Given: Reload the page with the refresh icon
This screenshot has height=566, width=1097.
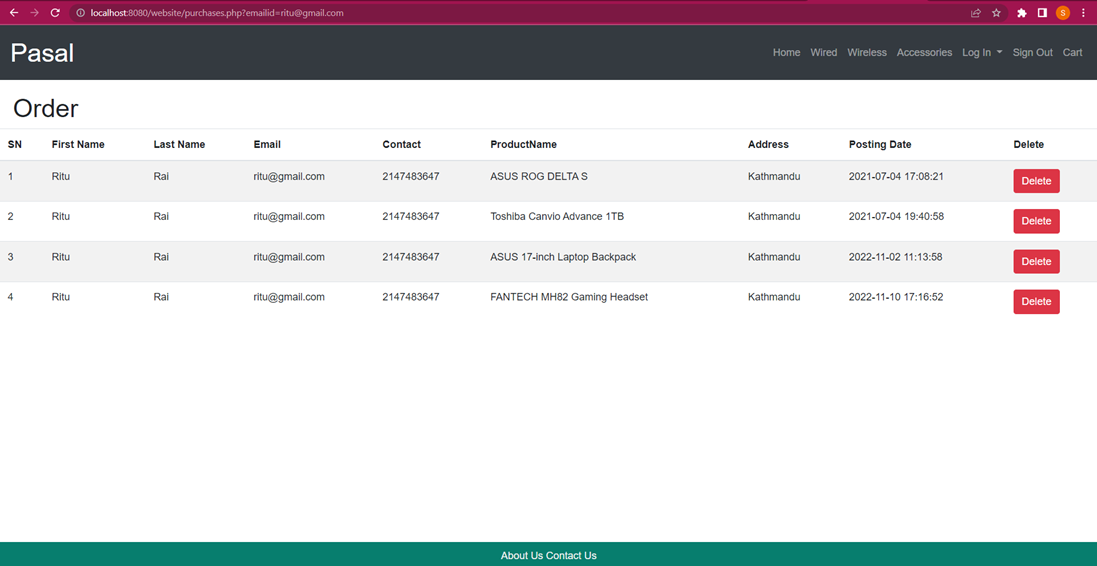Looking at the screenshot, I should [55, 13].
